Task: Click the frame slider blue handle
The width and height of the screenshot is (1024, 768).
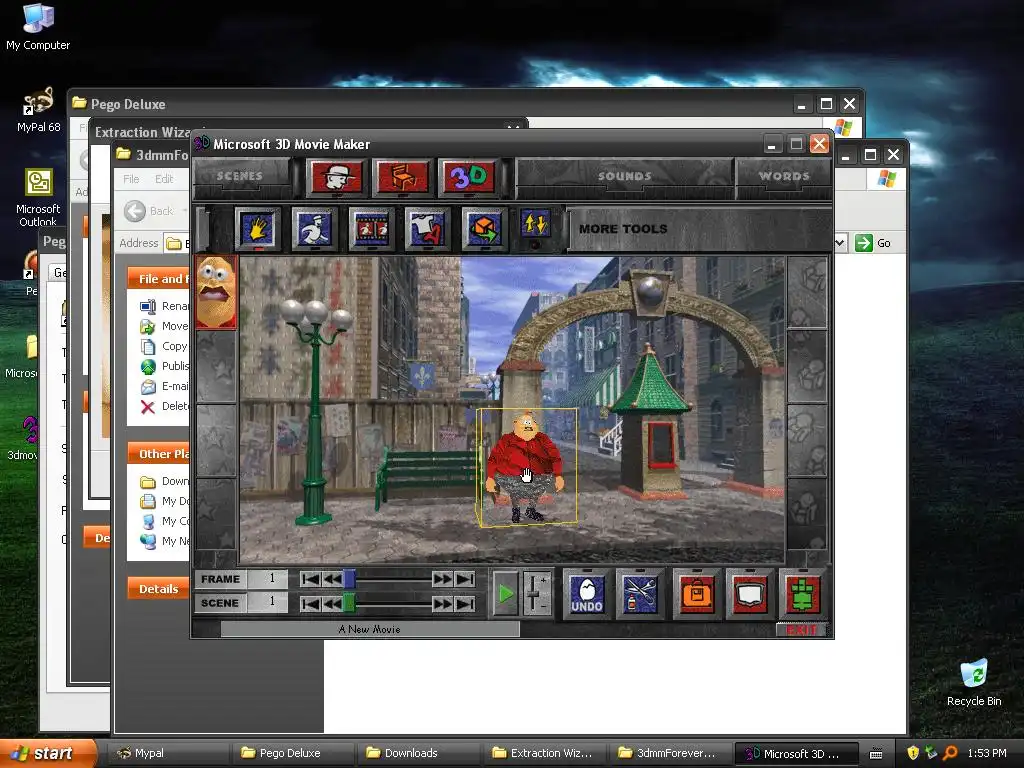Action: [x=350, y=579]
